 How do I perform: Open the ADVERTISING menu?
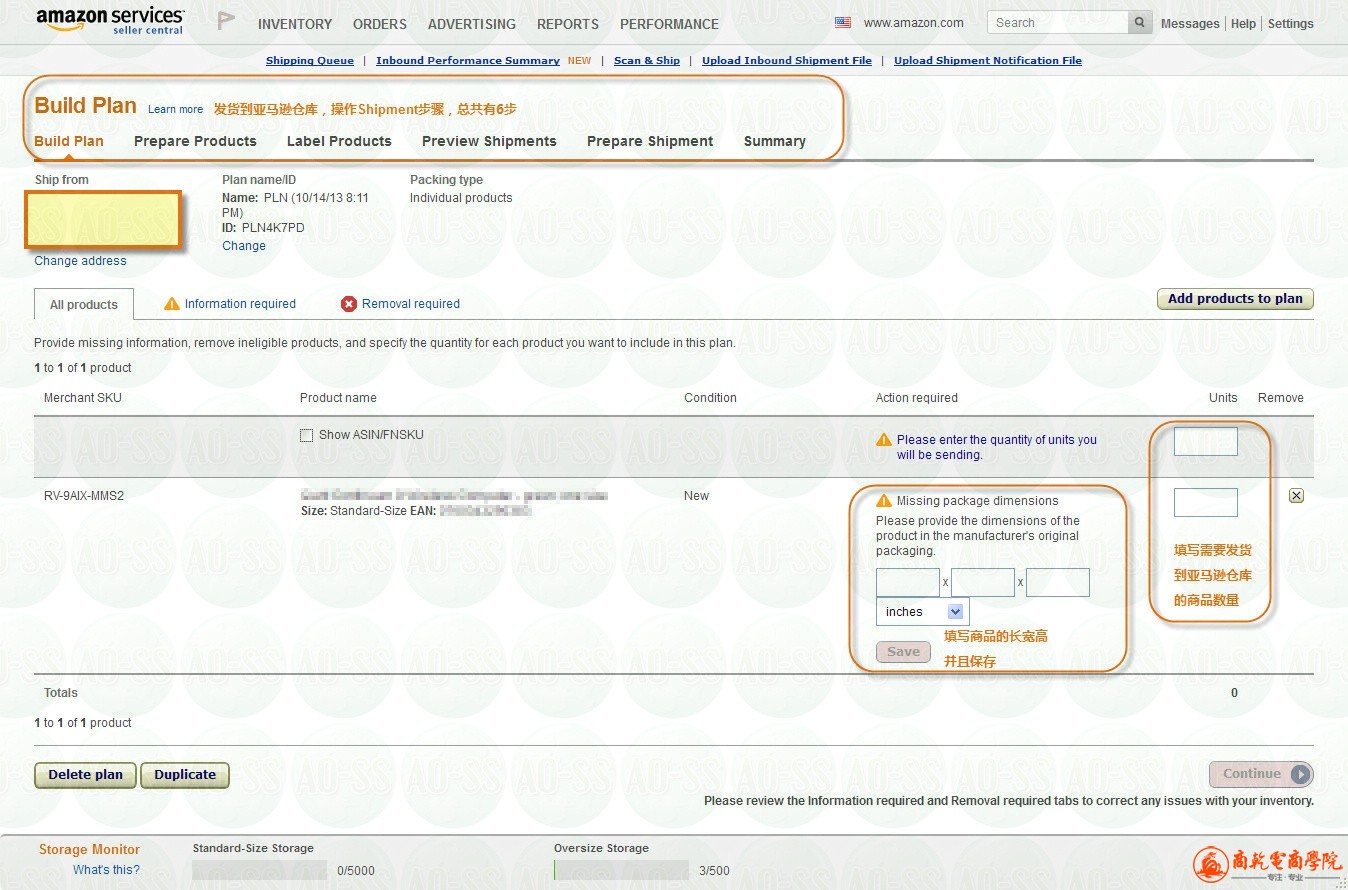pos(472,24)
